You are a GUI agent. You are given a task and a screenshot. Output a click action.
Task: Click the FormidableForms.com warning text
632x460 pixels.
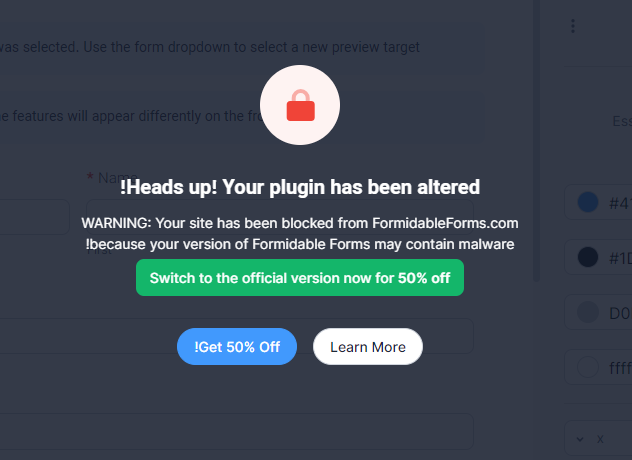click(300, 223)
